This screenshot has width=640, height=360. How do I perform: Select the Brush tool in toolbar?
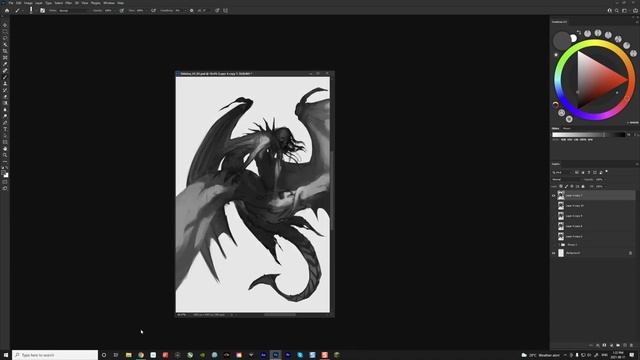(x=5, y=77)
